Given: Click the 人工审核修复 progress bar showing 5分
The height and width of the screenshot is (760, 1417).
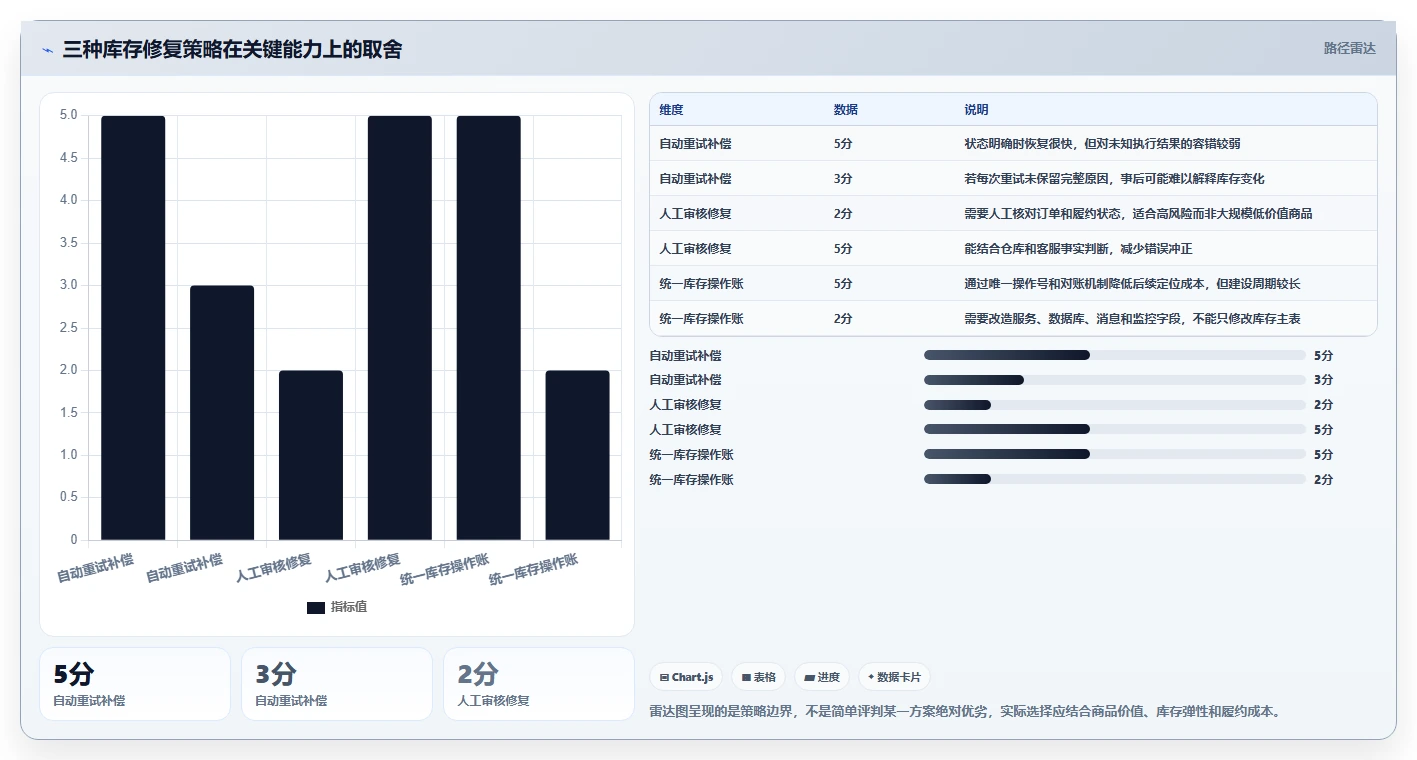Looking at the screenshot, I should pyautogui.click(x=1115, y=430).
